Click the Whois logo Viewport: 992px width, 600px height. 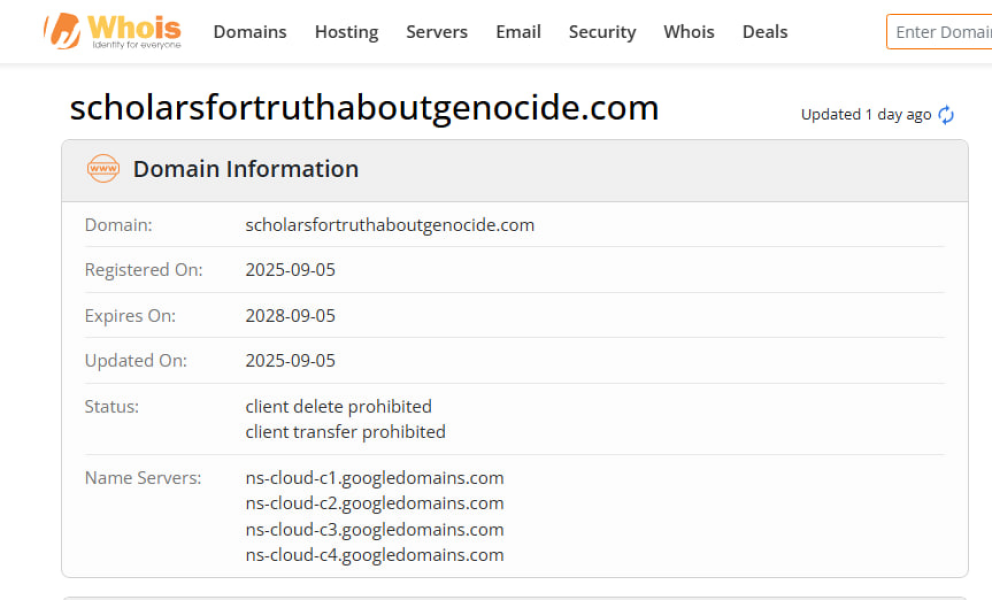click(113, 31)
